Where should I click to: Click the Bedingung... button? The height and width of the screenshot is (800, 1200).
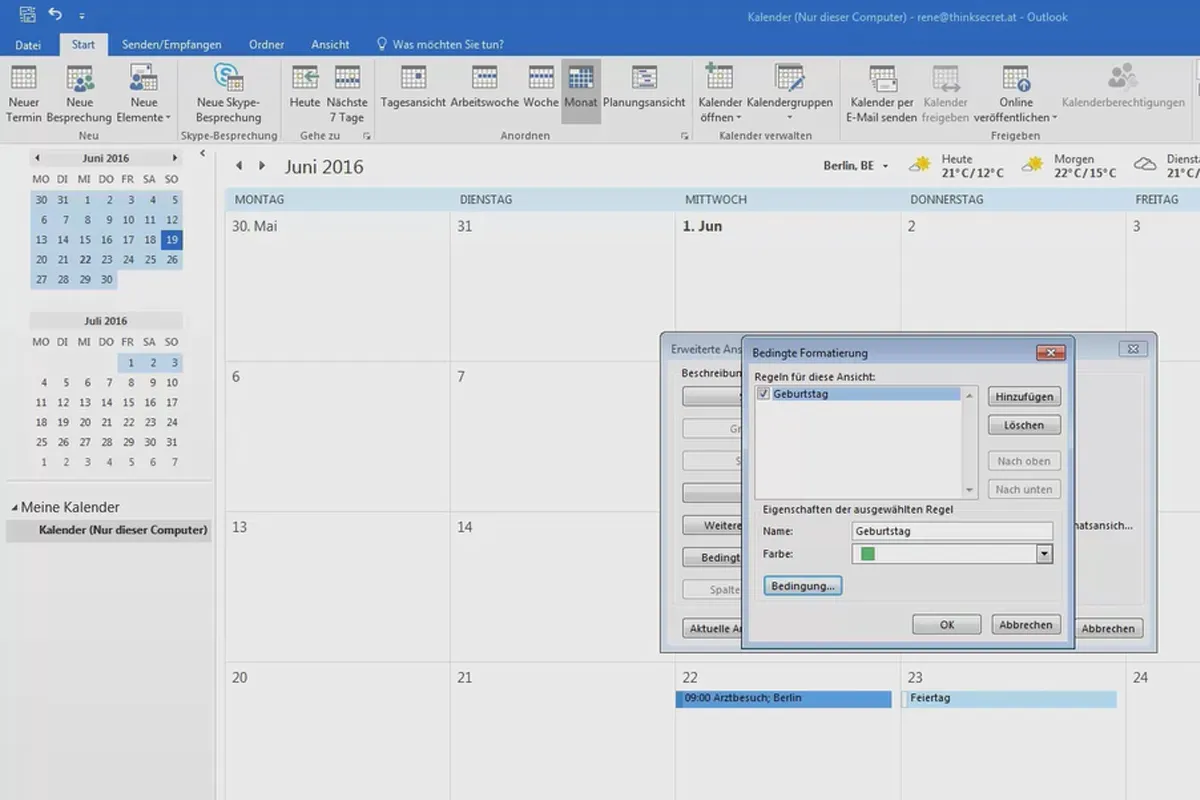click(802, 586)
